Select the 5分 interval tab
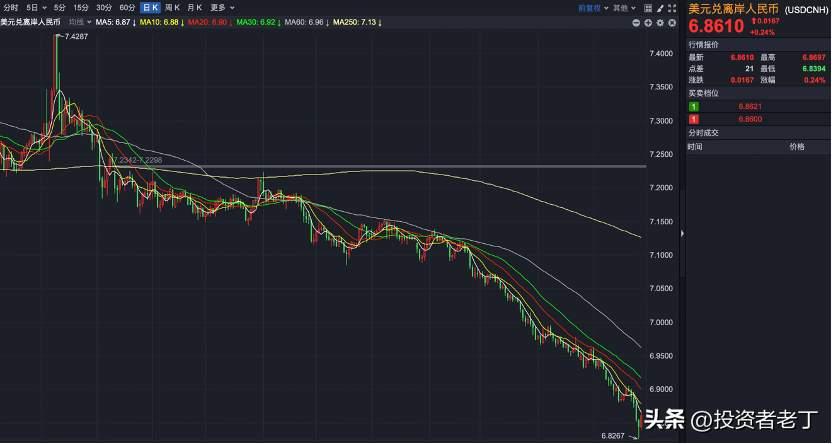Image resolution: width=832 pixels, height=444 pixels. pos(59,8)
